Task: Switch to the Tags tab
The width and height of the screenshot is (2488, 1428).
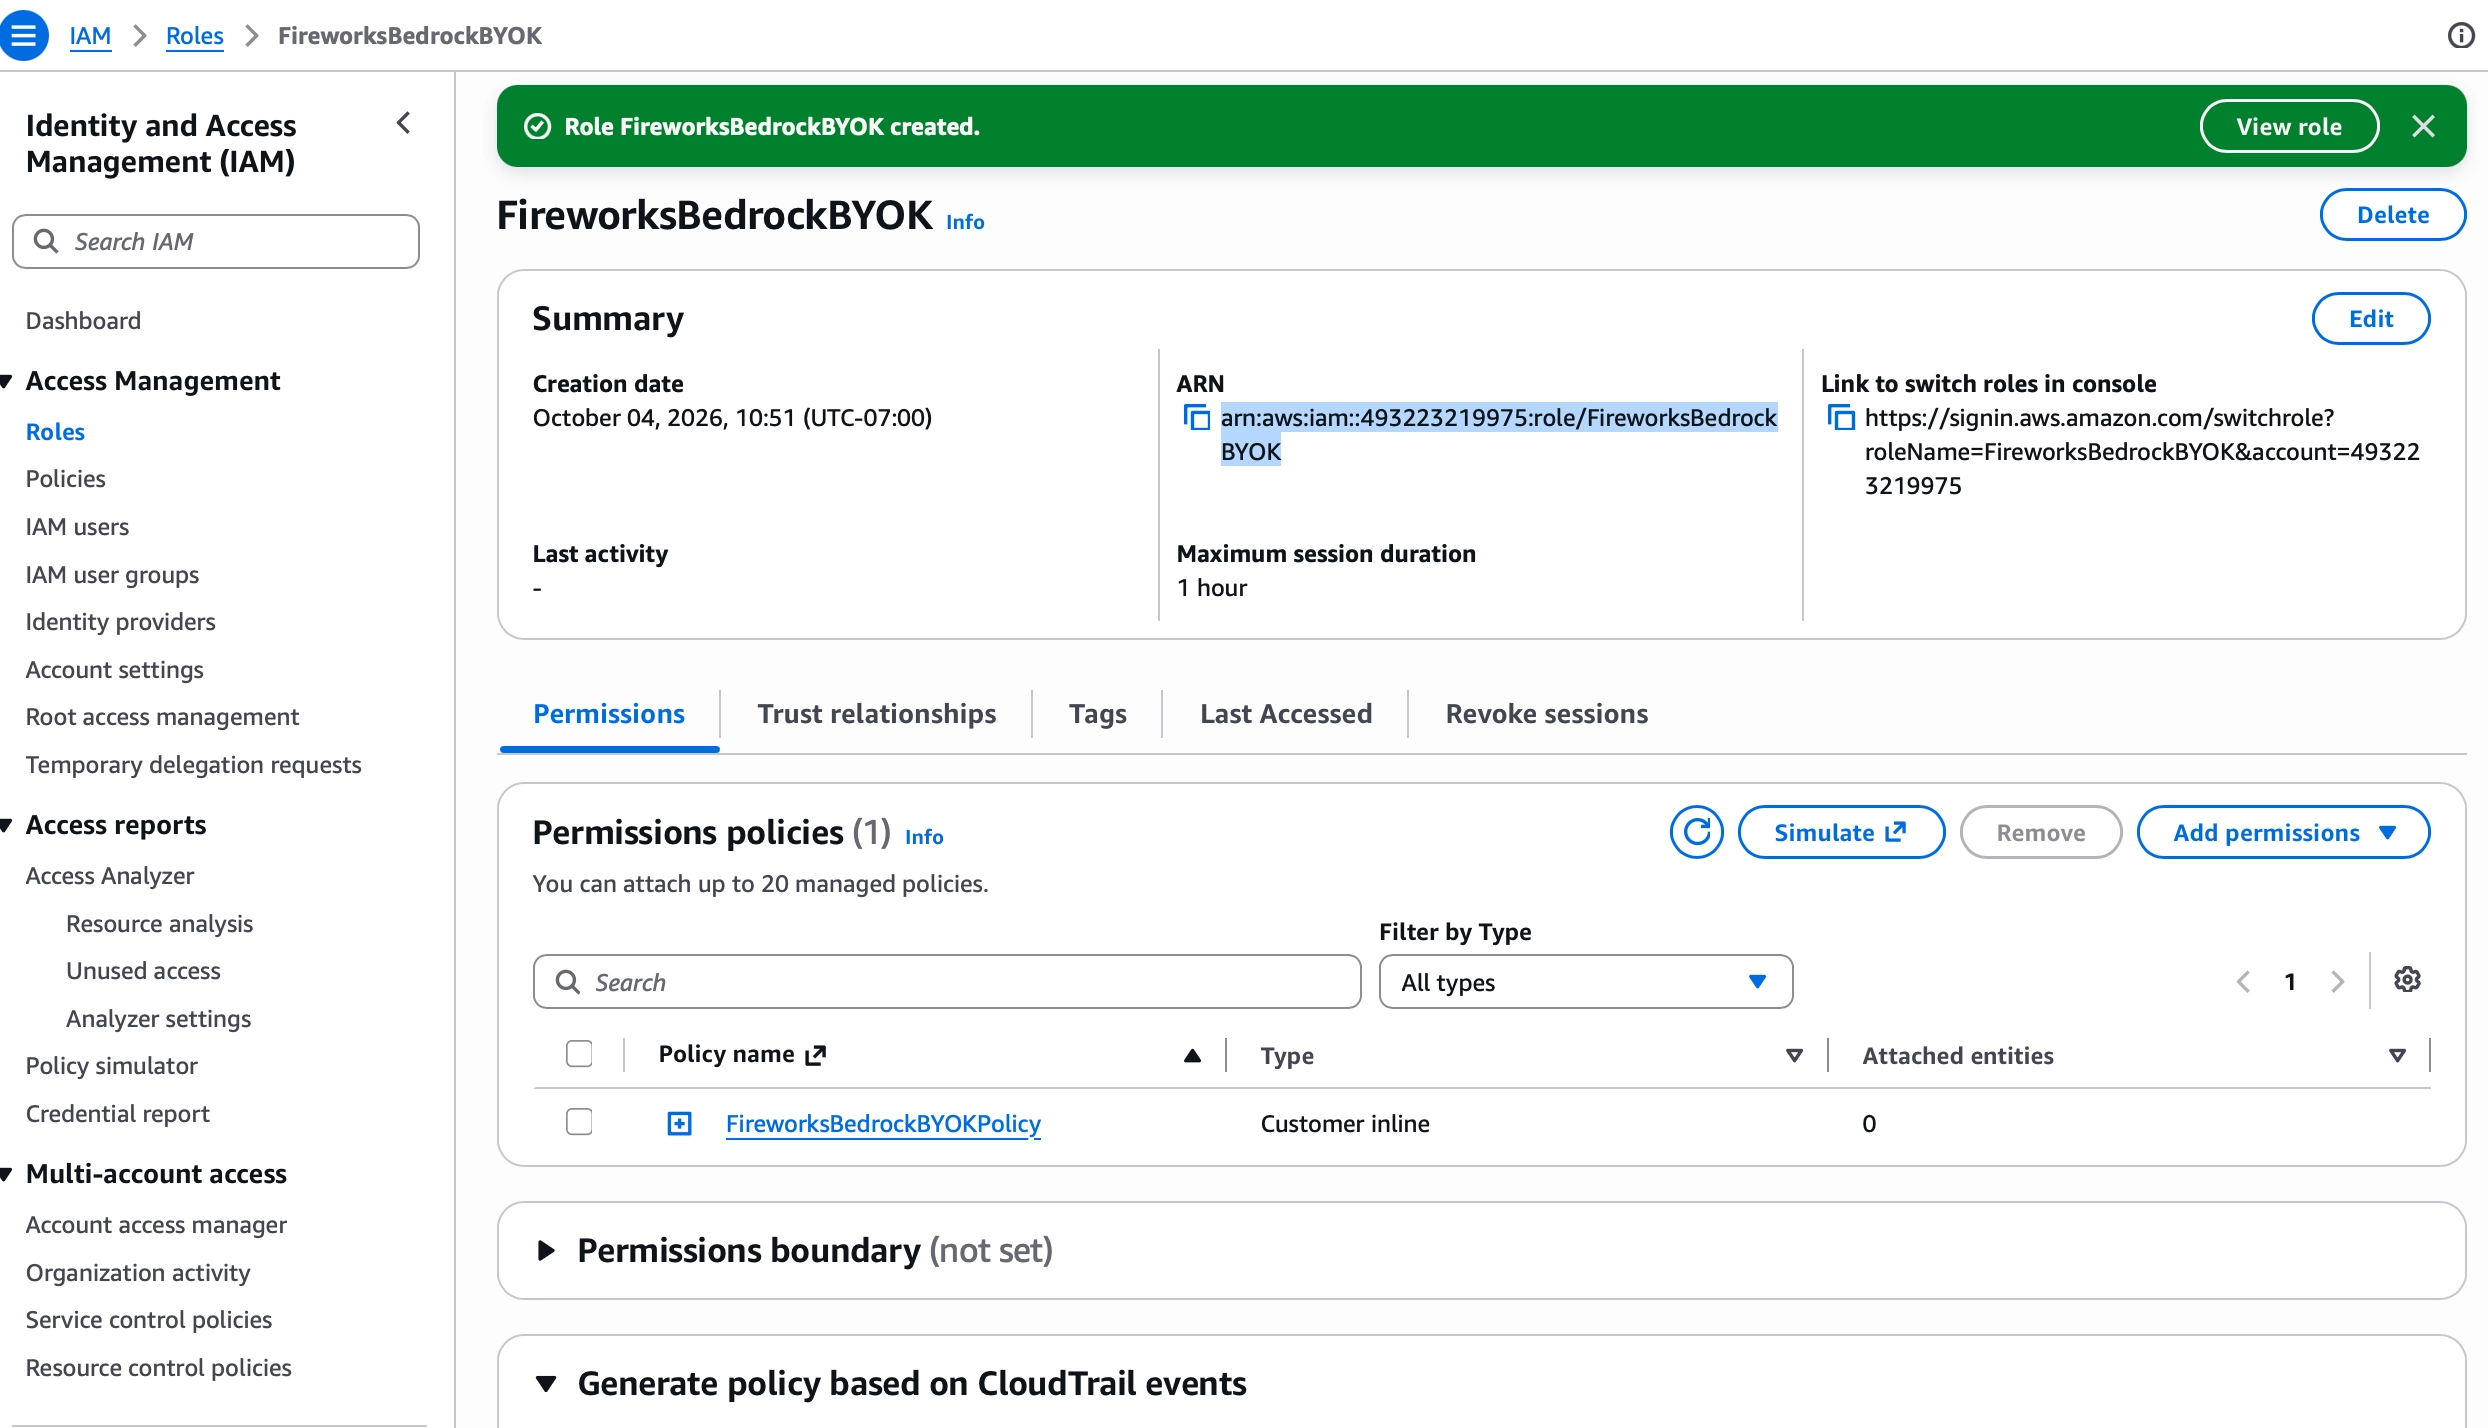Action: pyautogui.click(x=1097, y=713)
